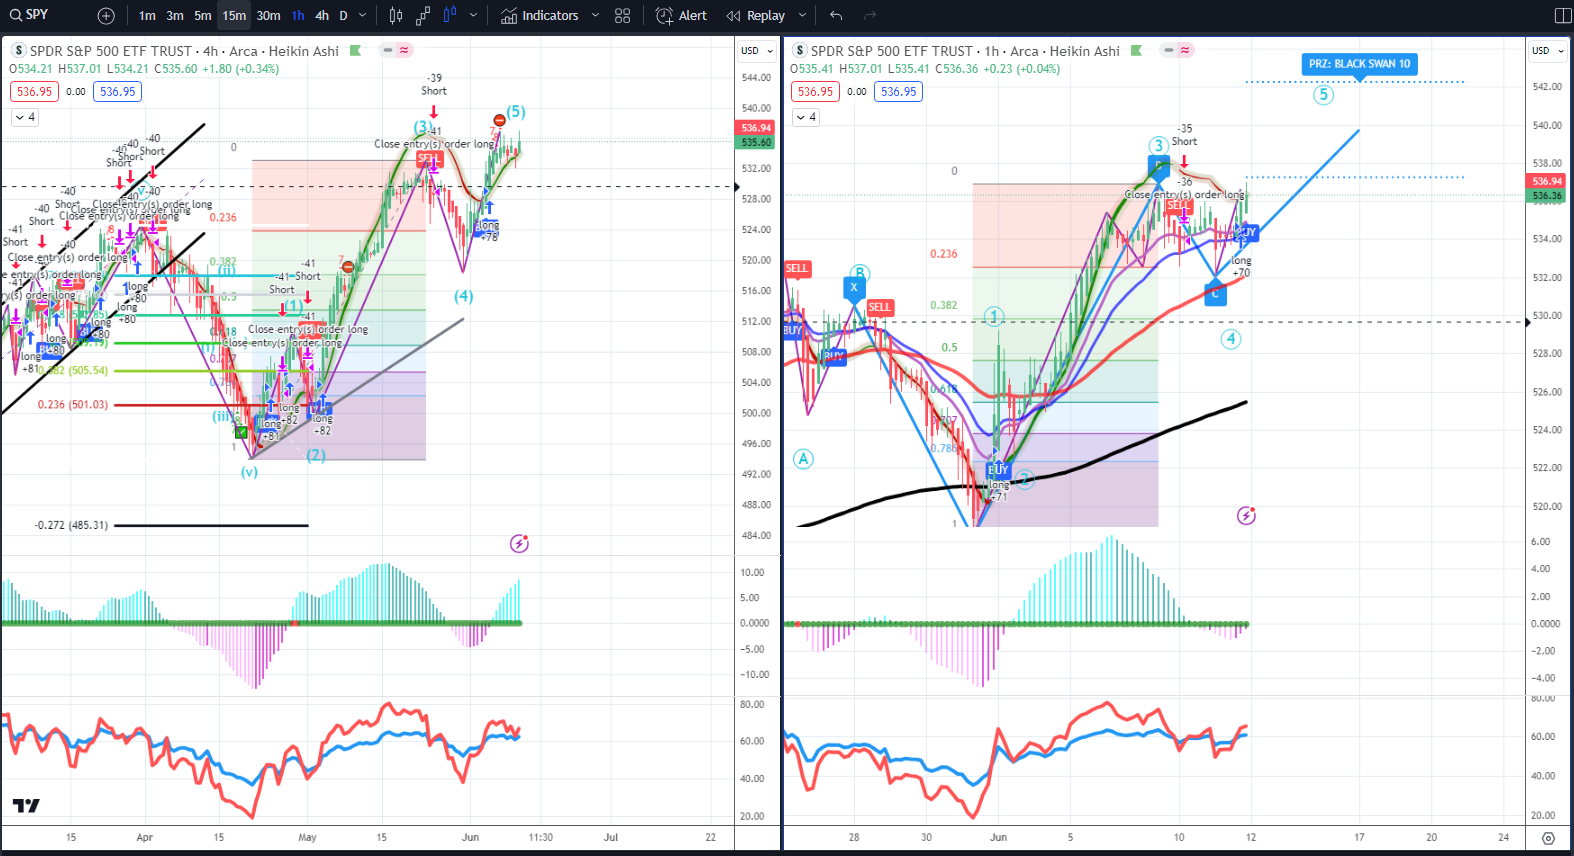Switch interval to 3m

tap(175, 16)
